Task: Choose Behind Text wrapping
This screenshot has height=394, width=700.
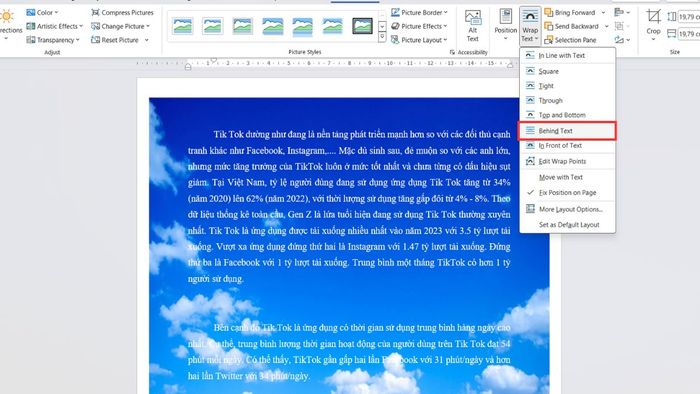Action: pos(567,131)
